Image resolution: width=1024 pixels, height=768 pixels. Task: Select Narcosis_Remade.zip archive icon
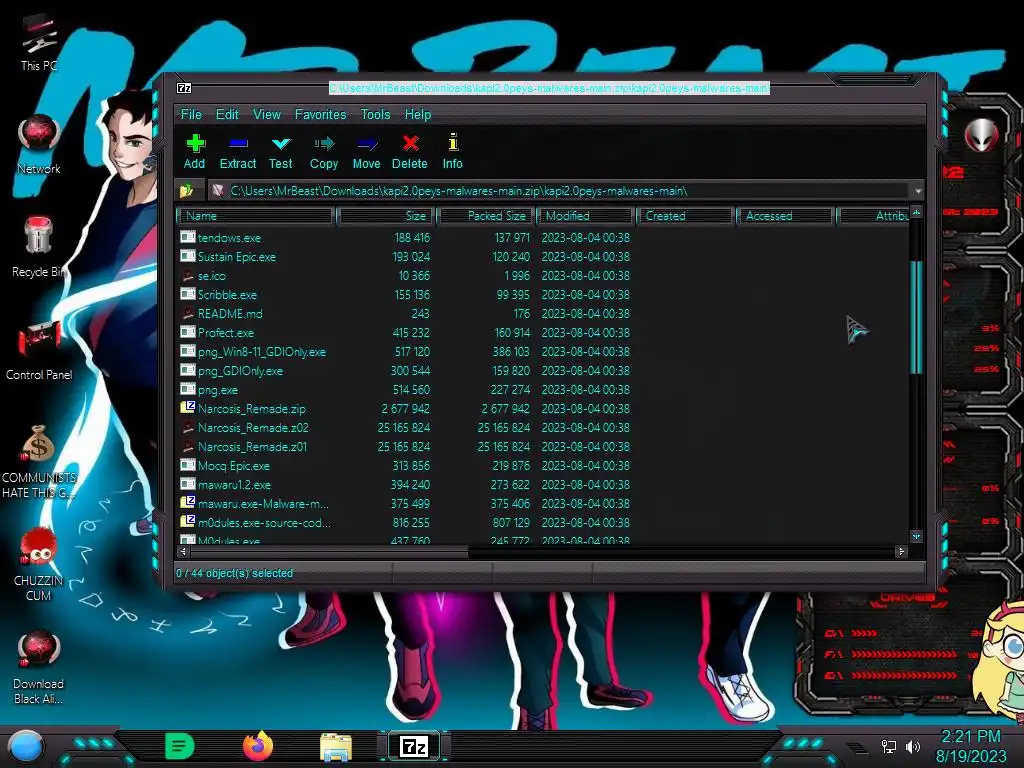(188, 408)
